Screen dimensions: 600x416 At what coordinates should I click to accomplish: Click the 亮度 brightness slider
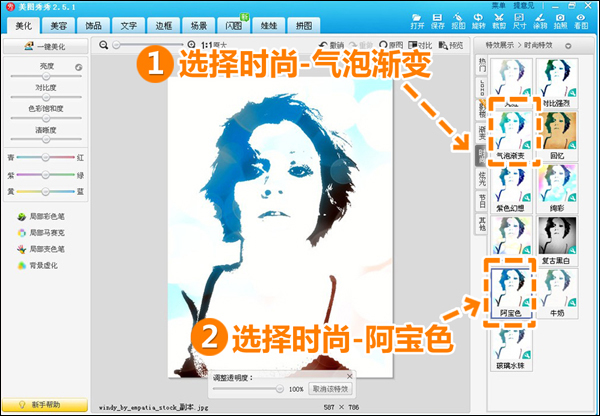[x=45, y=77]
